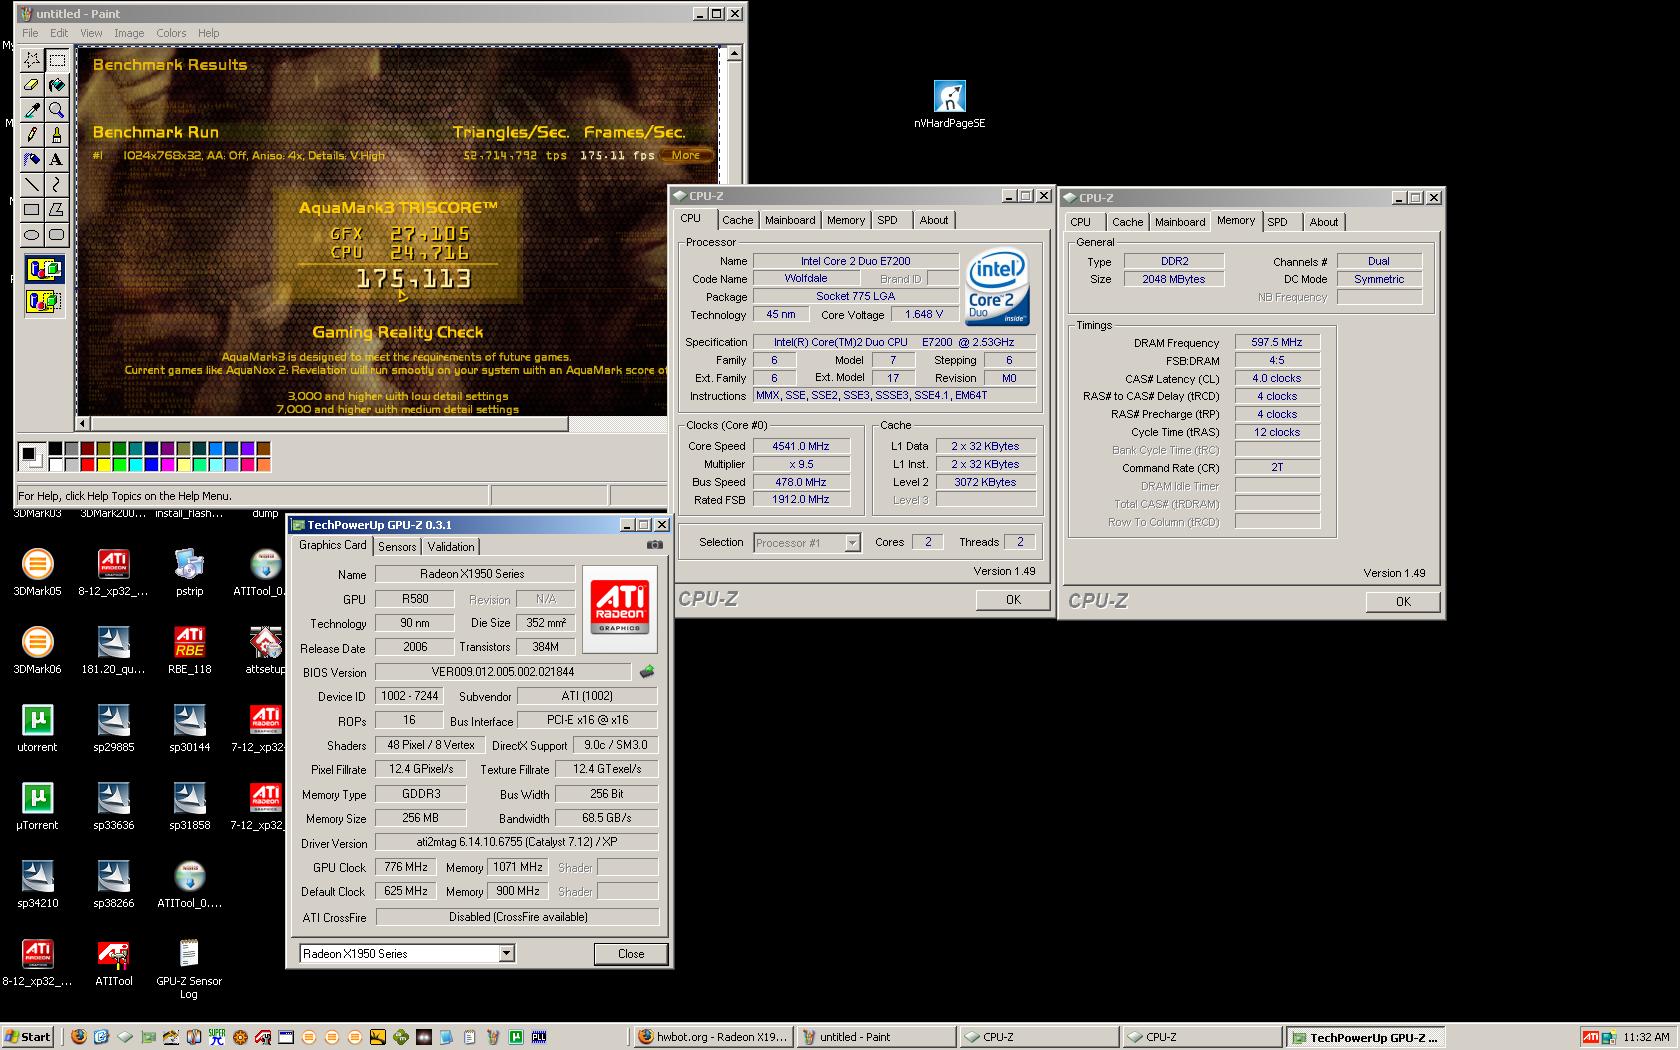Open the nVHardPageSE desktop icon
The width and height of the screenshot is (1680, 1050).
[x=949, y=105]
